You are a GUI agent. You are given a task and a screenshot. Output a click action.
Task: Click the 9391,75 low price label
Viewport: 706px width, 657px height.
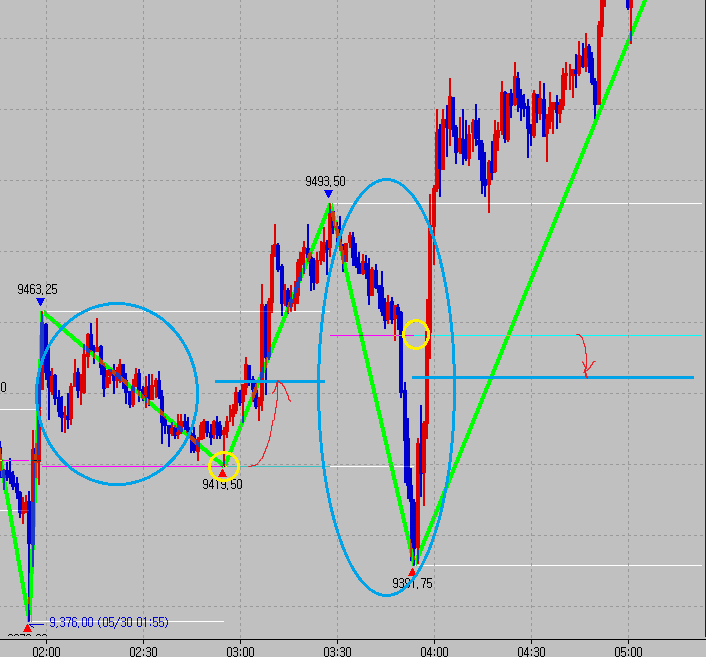(412, 584)
